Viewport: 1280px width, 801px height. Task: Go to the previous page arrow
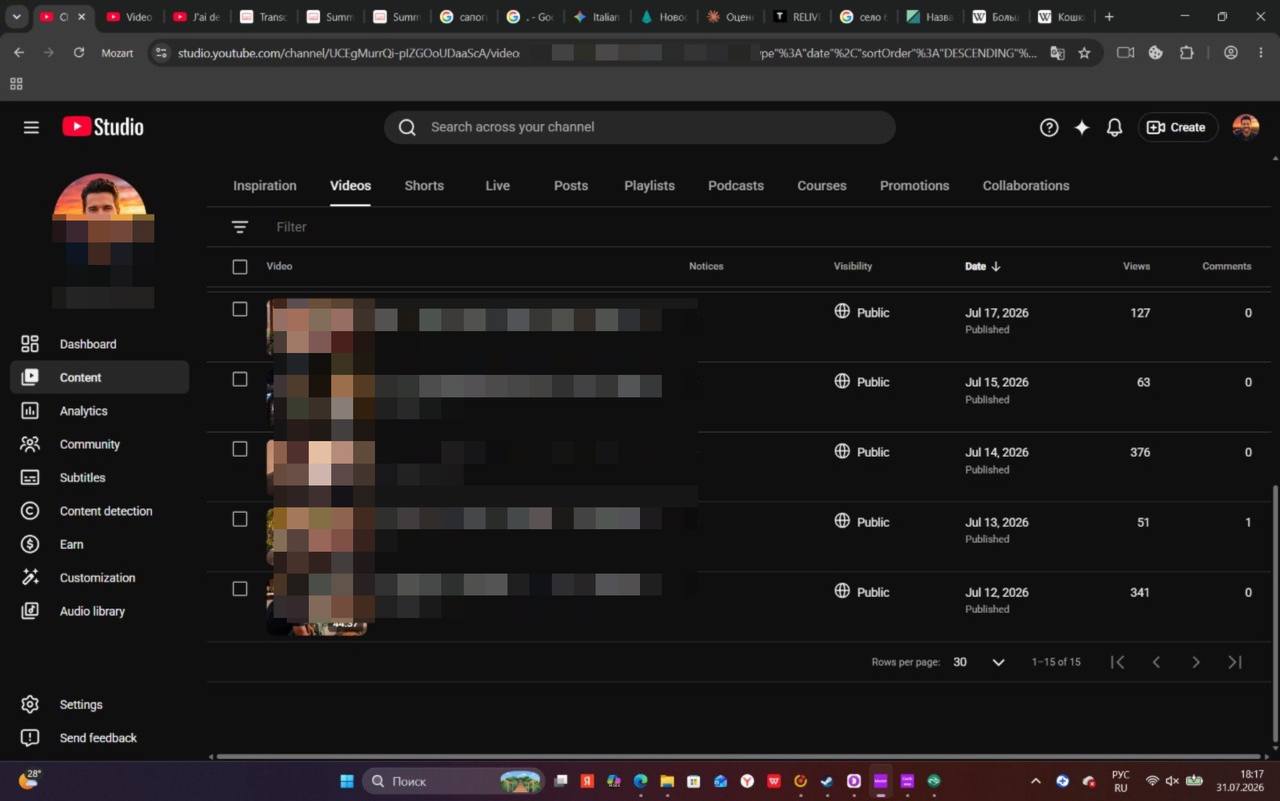[1156, 662]
